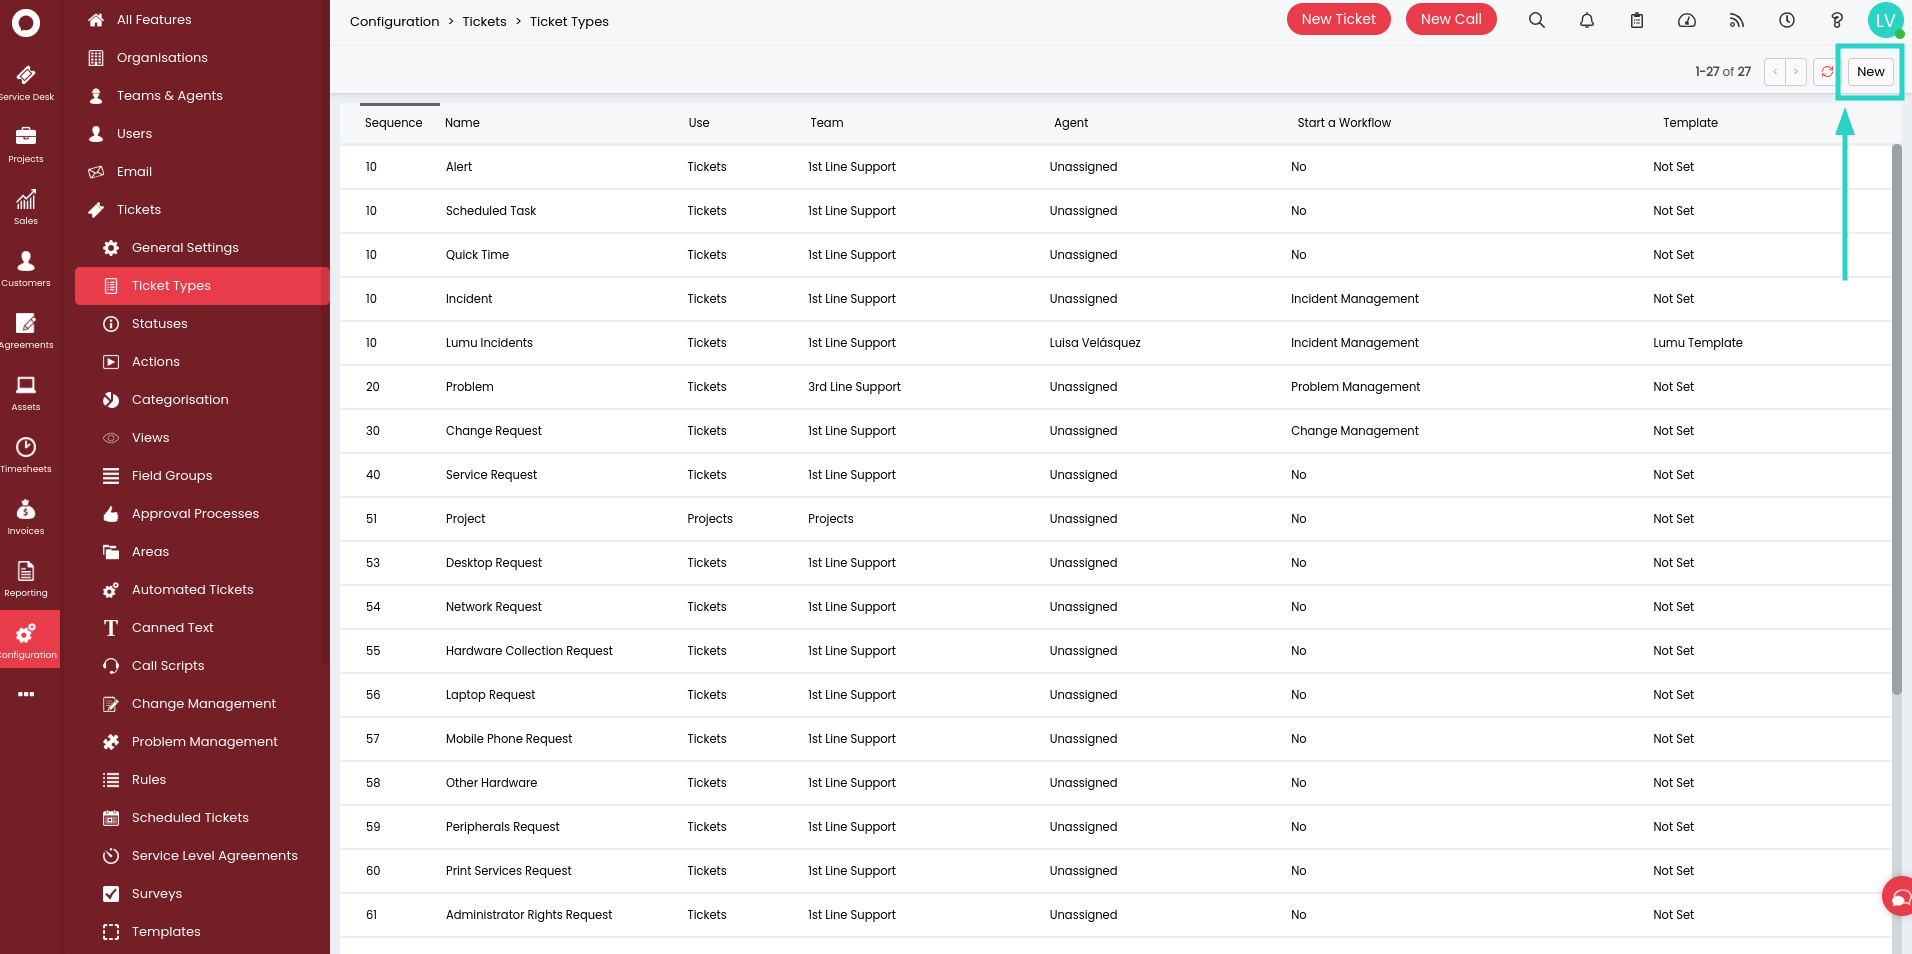The image size is (1912, 954).
Task: Open the clock icon in top bar
Action: click(1787, 20)
